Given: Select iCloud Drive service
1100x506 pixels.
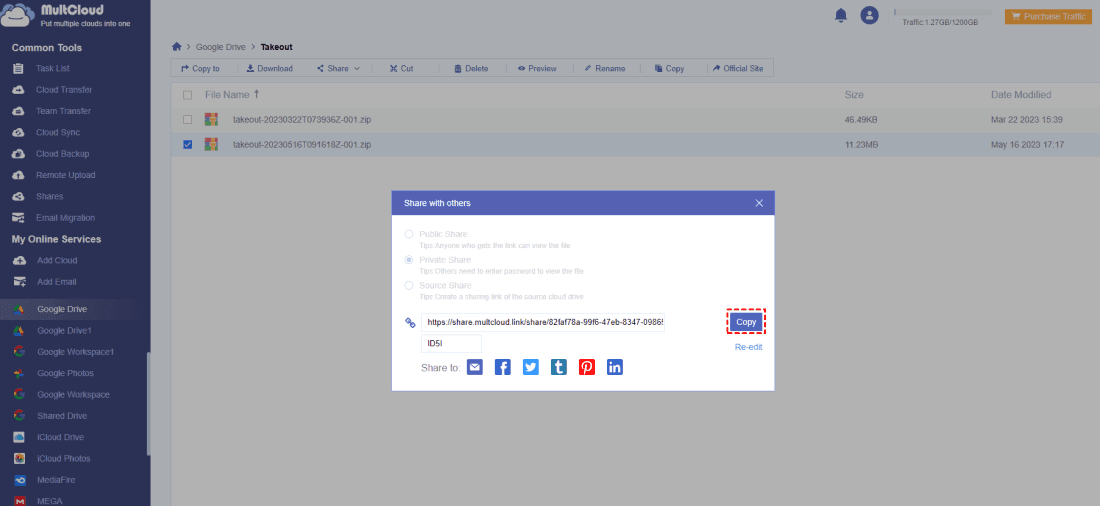Looking at the screenshot, I should tap(60, 437).
